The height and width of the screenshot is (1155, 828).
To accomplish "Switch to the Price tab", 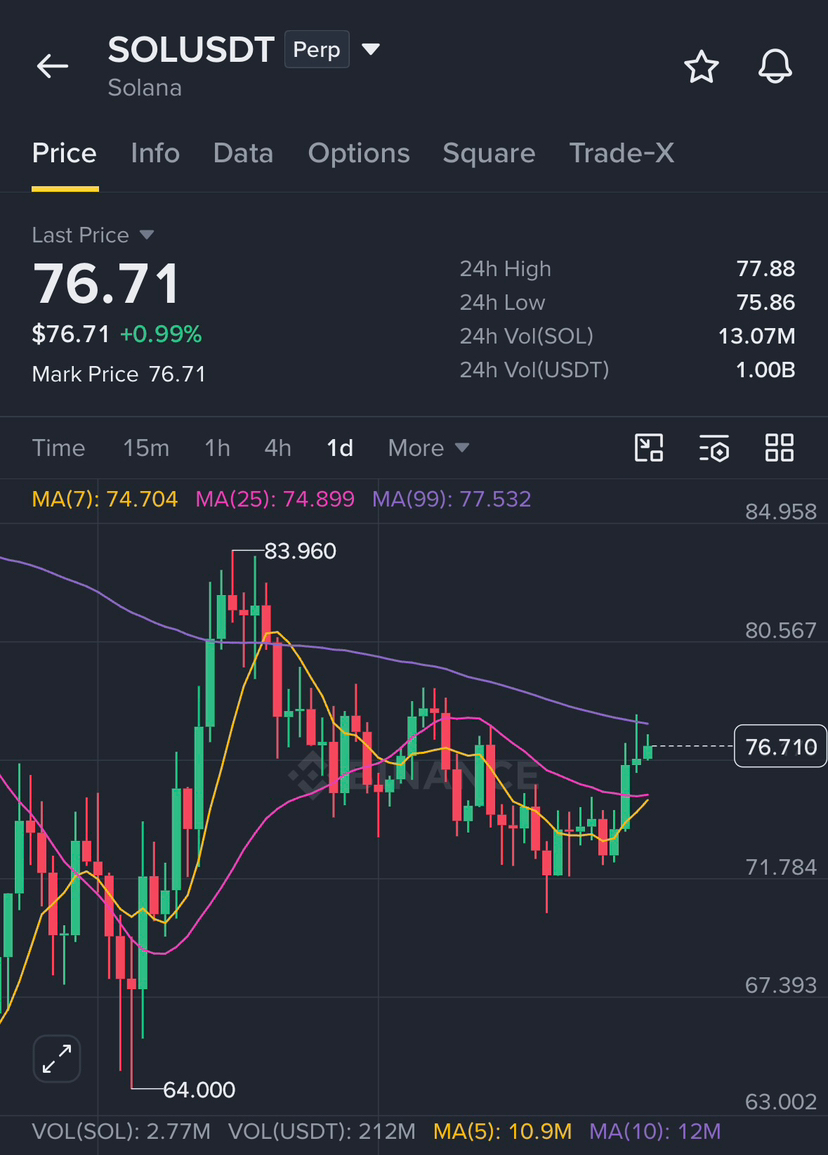I will tap(64, 153).
